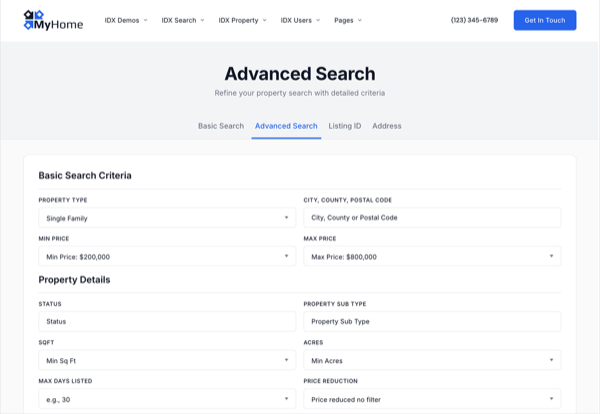This screenshot has height=414, width=600.
Task: Click the Property Details heading
Action: coord(74,280)
